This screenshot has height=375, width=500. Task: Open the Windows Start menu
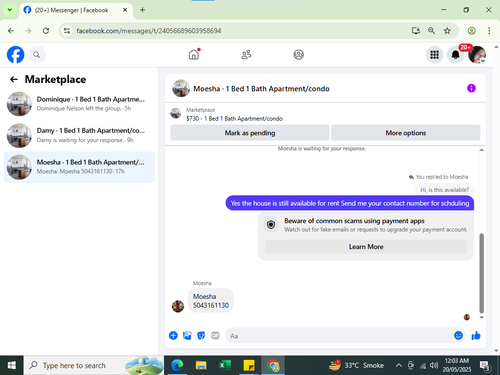12,365
